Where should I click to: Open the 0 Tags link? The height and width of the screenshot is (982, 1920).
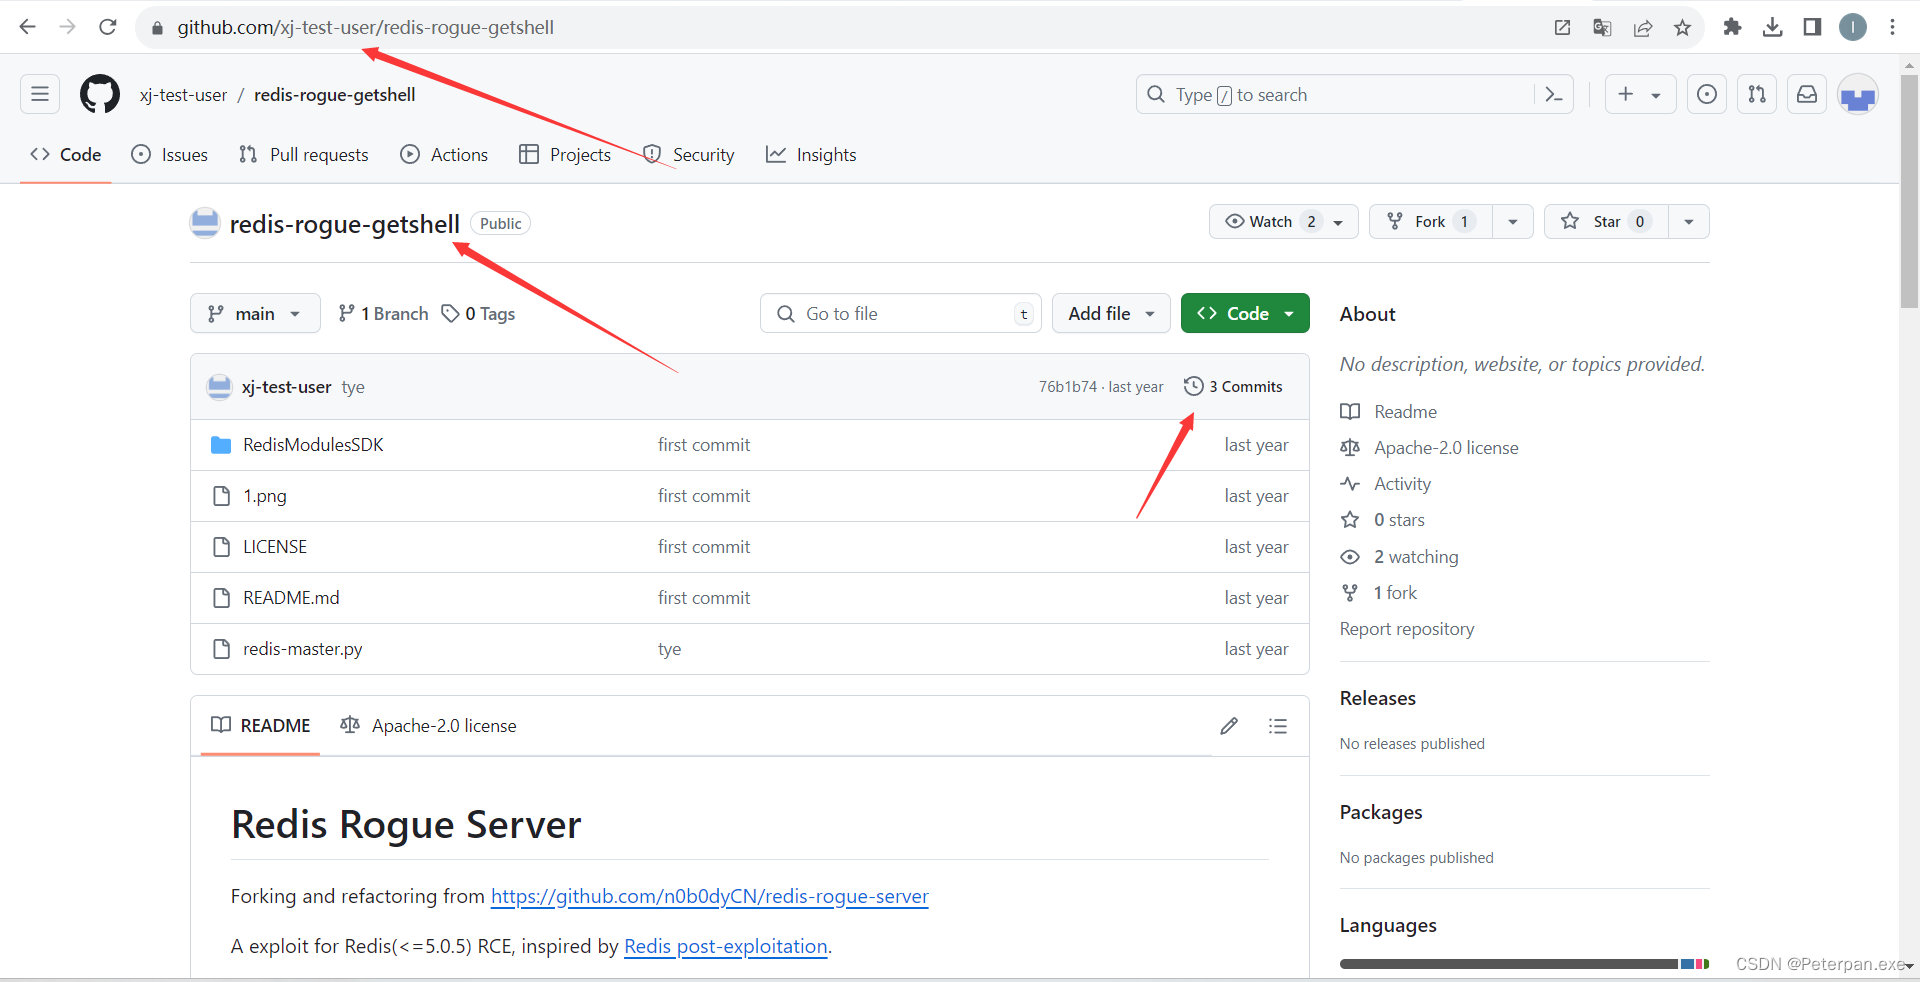tap(479, 314)
